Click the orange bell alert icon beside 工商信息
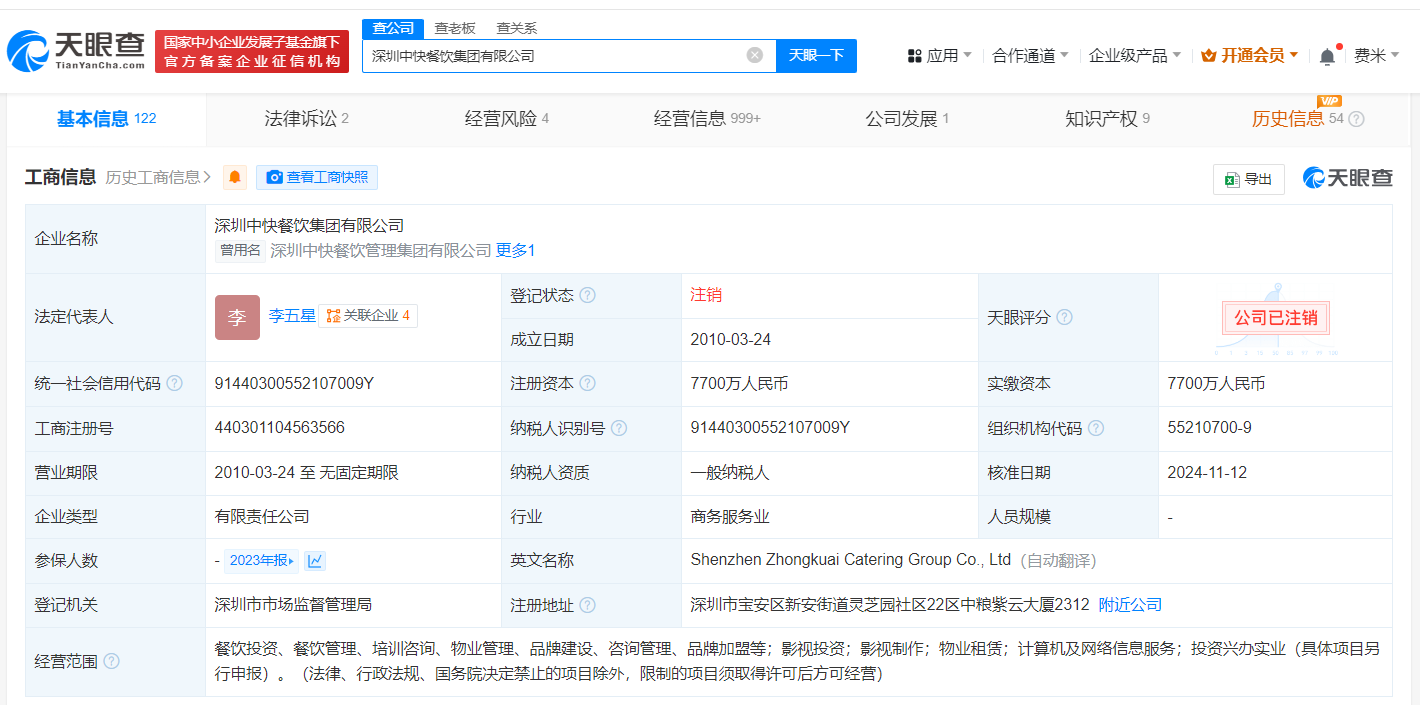Image resolution: width=1420 pixels, height=705 pixels. coord(235,178)
